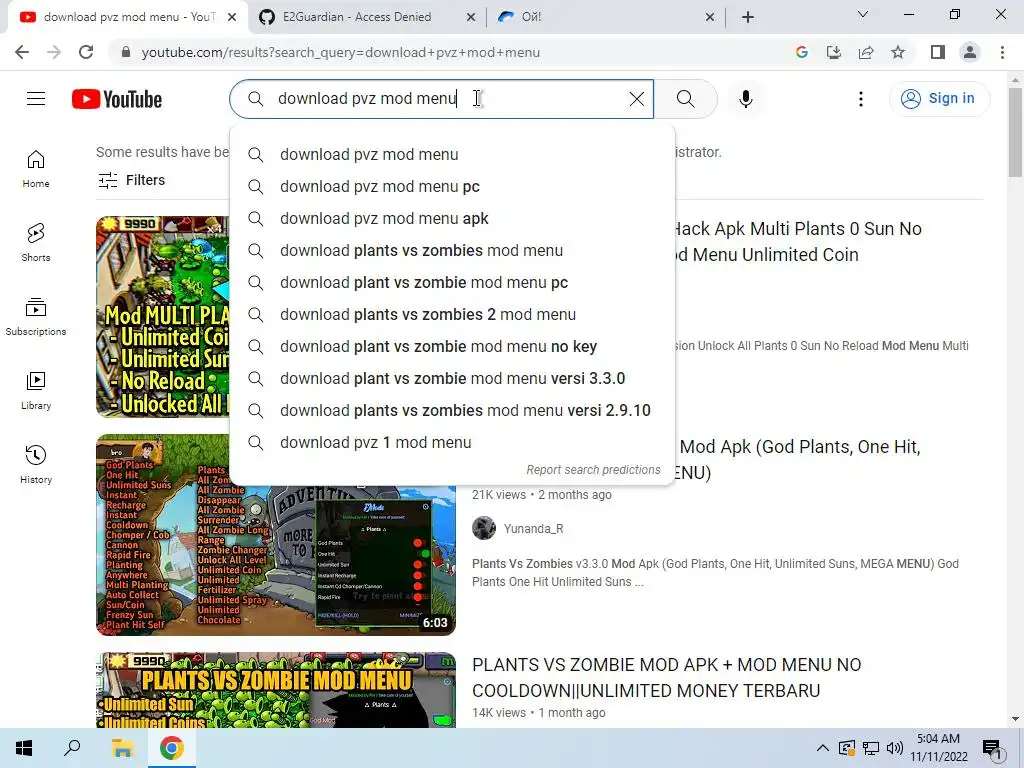Choose suggestion ending 'versi 2.9.10'
The image size is (1024, 768).
452,411
